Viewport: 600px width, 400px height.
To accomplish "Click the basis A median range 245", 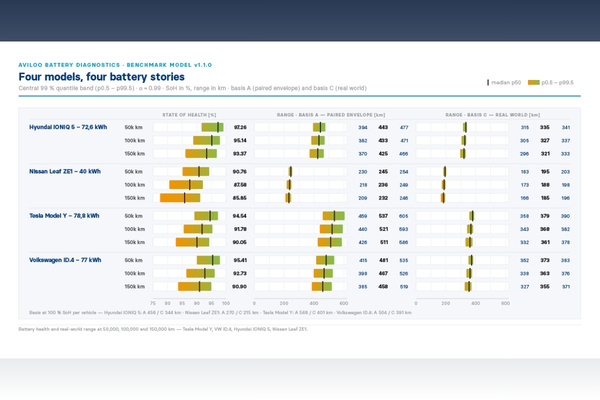I will click(x=383, y=172).
